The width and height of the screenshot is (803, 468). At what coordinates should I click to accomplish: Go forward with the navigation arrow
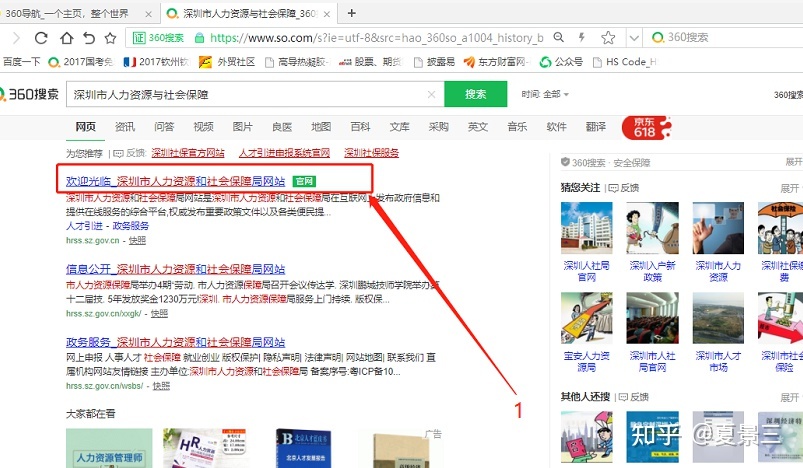point(16,38)
